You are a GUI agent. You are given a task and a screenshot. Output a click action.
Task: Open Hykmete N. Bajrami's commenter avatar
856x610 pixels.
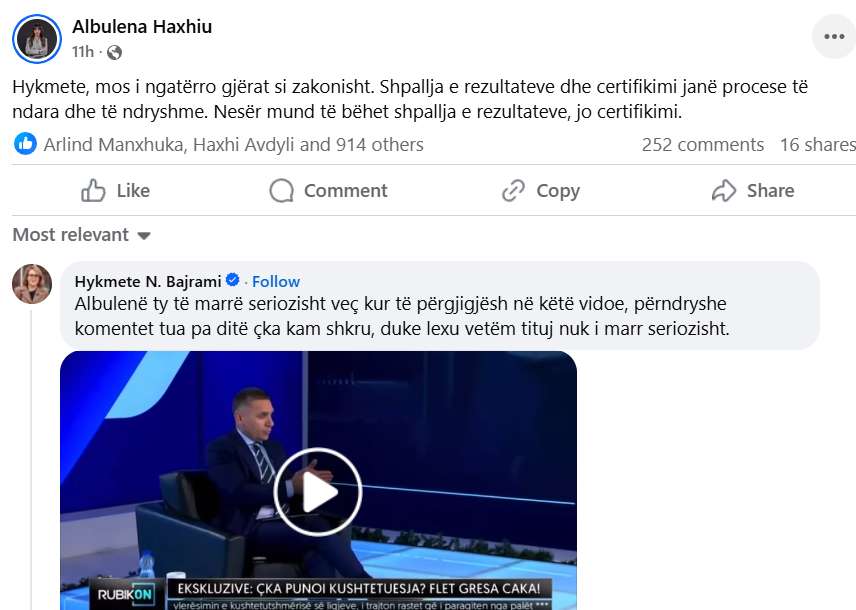tap(32, 284)
